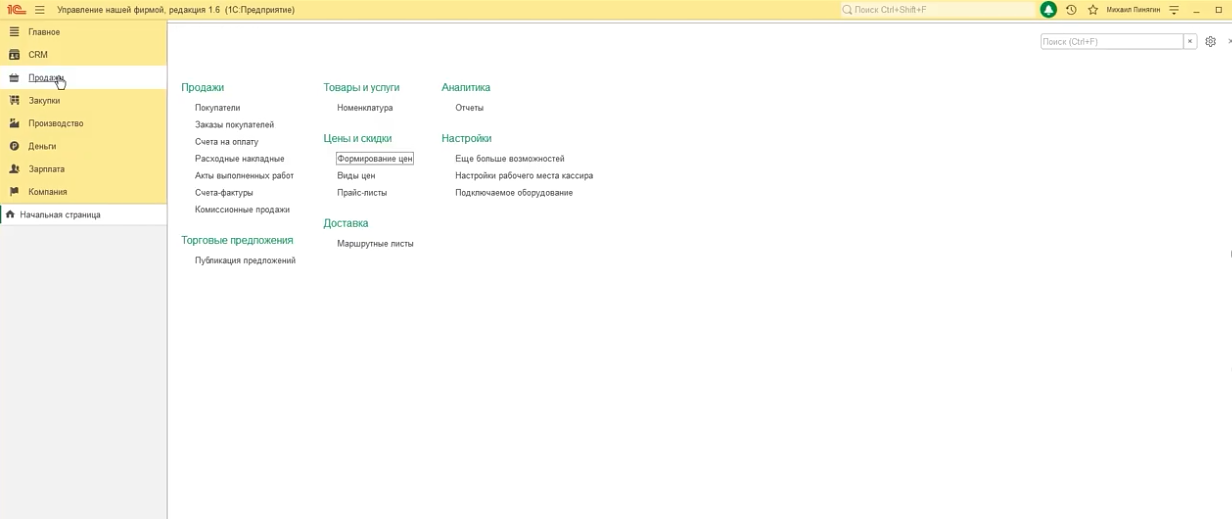Image resolution: width=1232 pixels, height=519 pixels.
Task: Open Маршрутные листы link
Action: coord(375,244)
